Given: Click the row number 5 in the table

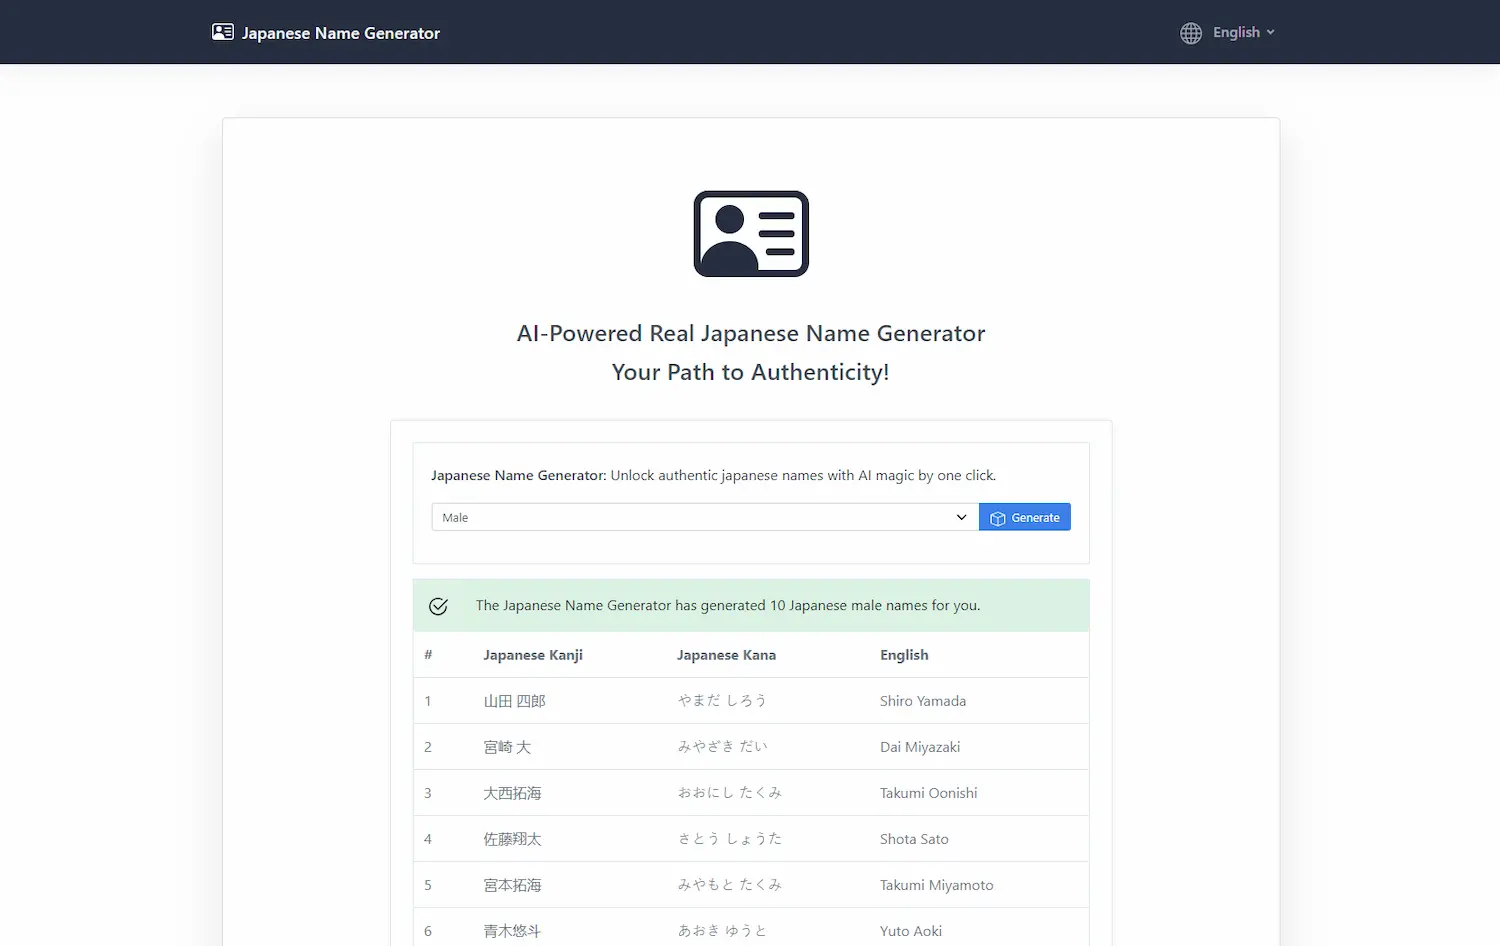Looking at the screenshot, I should click(428, 884).
